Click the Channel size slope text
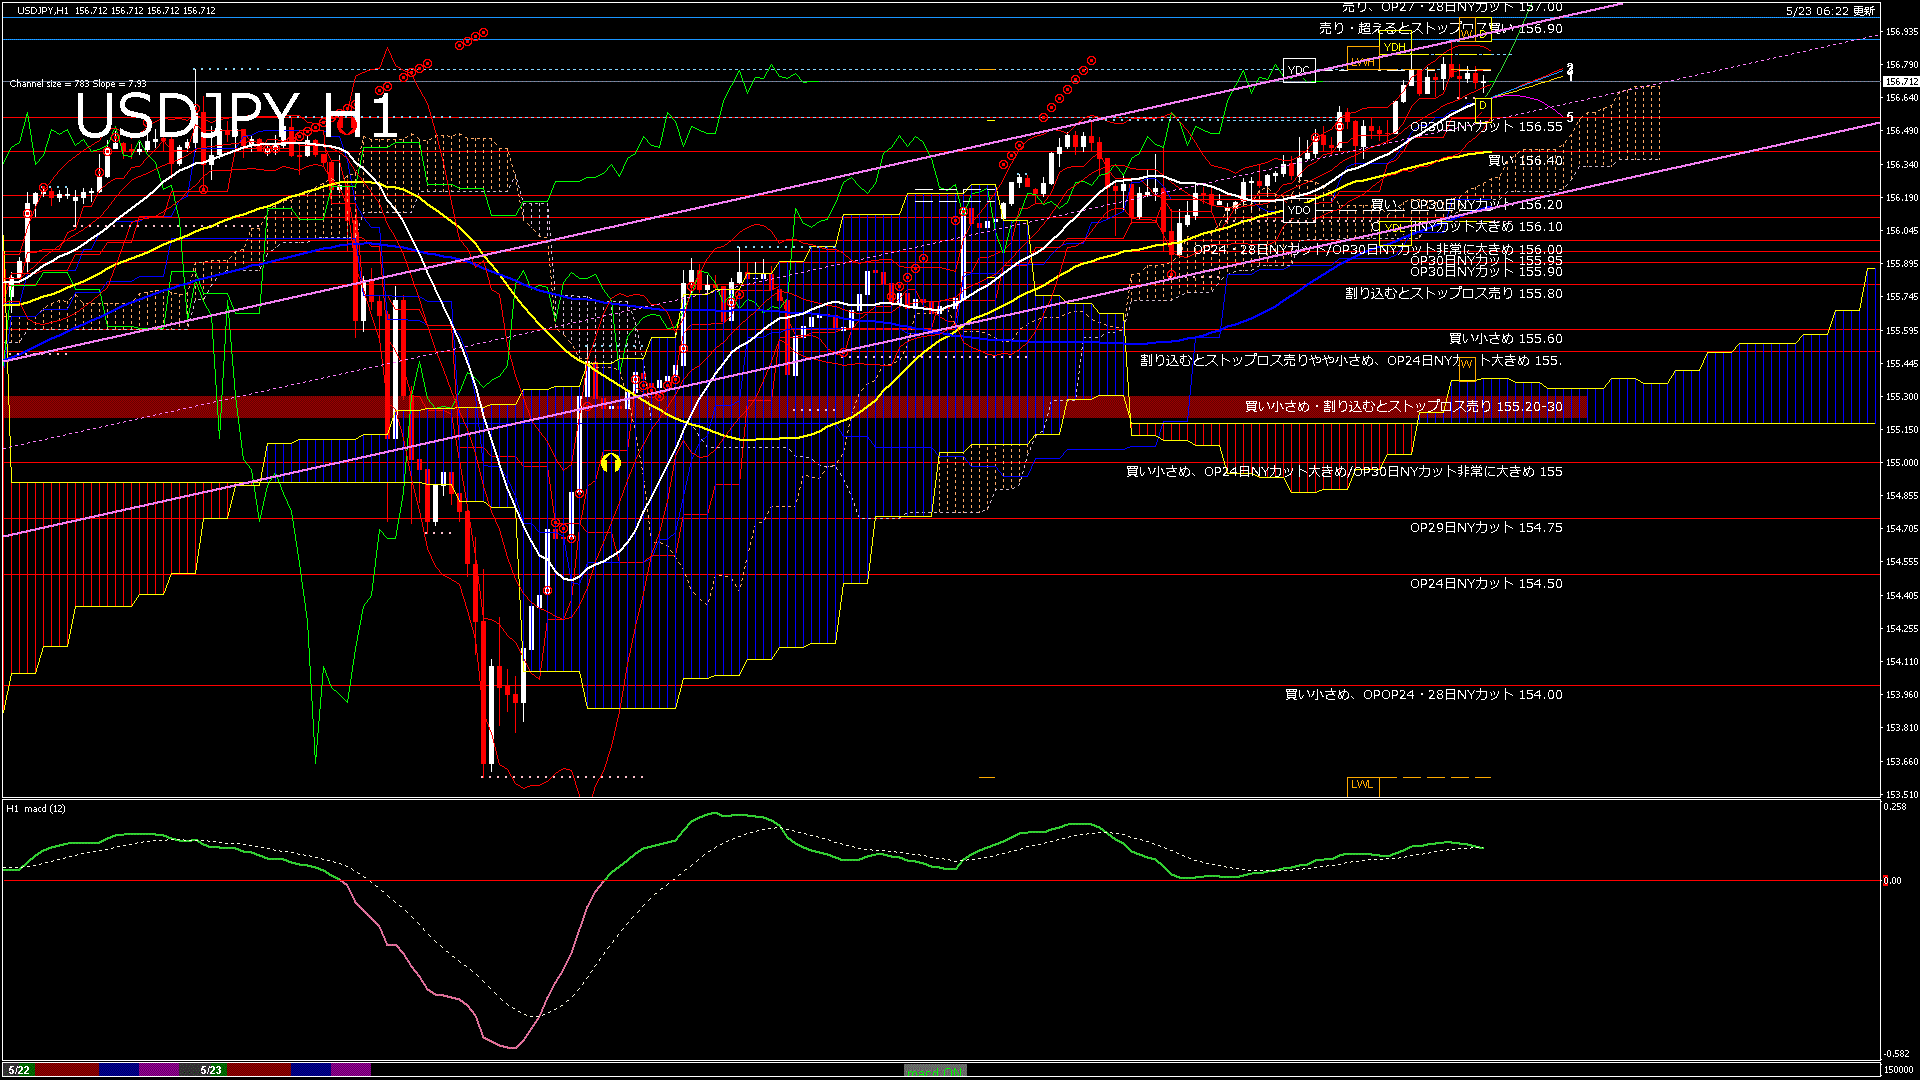 [x=78, y=84]
